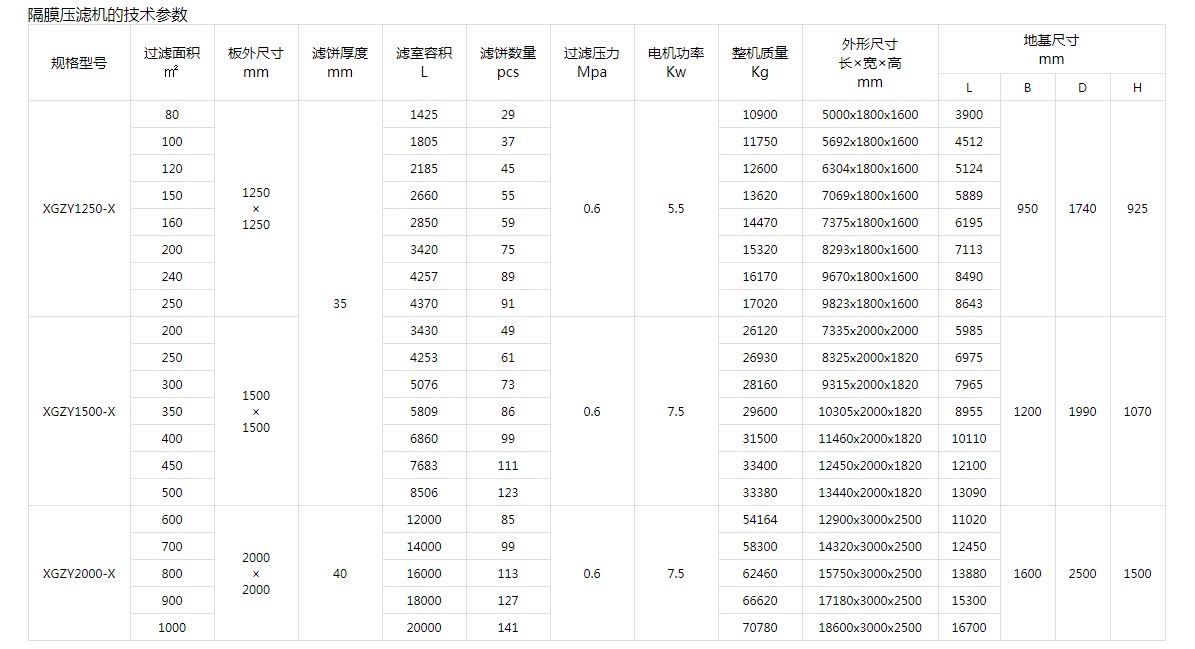Click the 外形尺寸 column header
Image resolution: width=1195 pixels, height=649 pixels.
tap(870, 63)
